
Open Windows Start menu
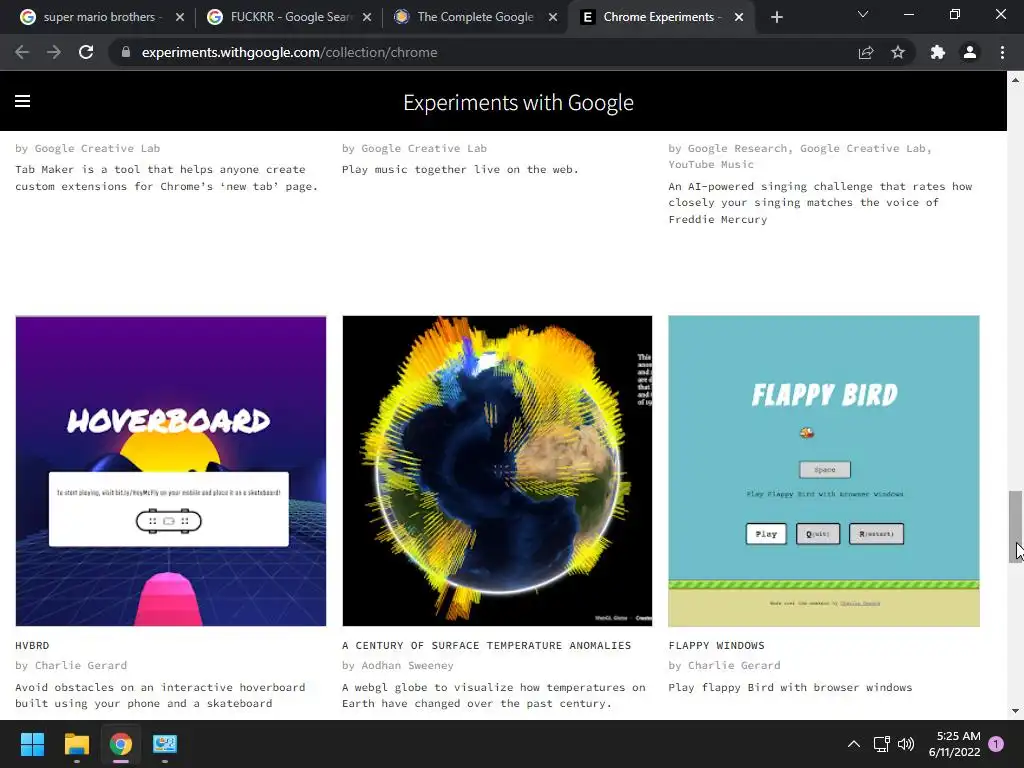click(32, 744)
